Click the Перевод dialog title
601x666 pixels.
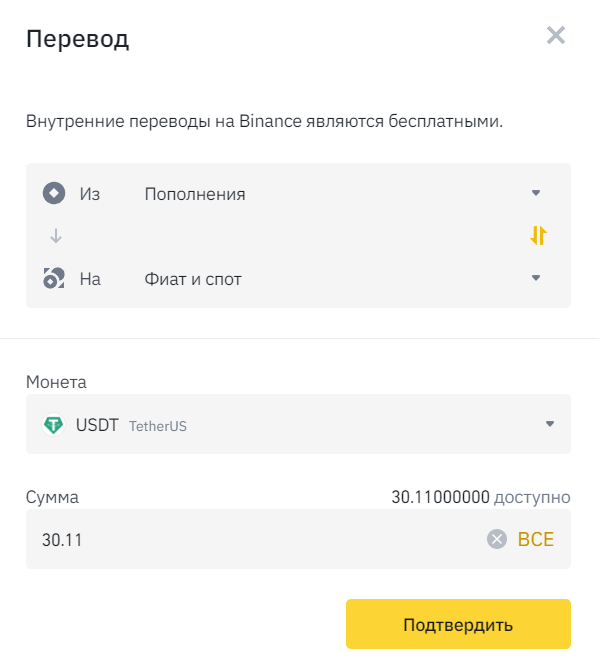tap(77, 39)
